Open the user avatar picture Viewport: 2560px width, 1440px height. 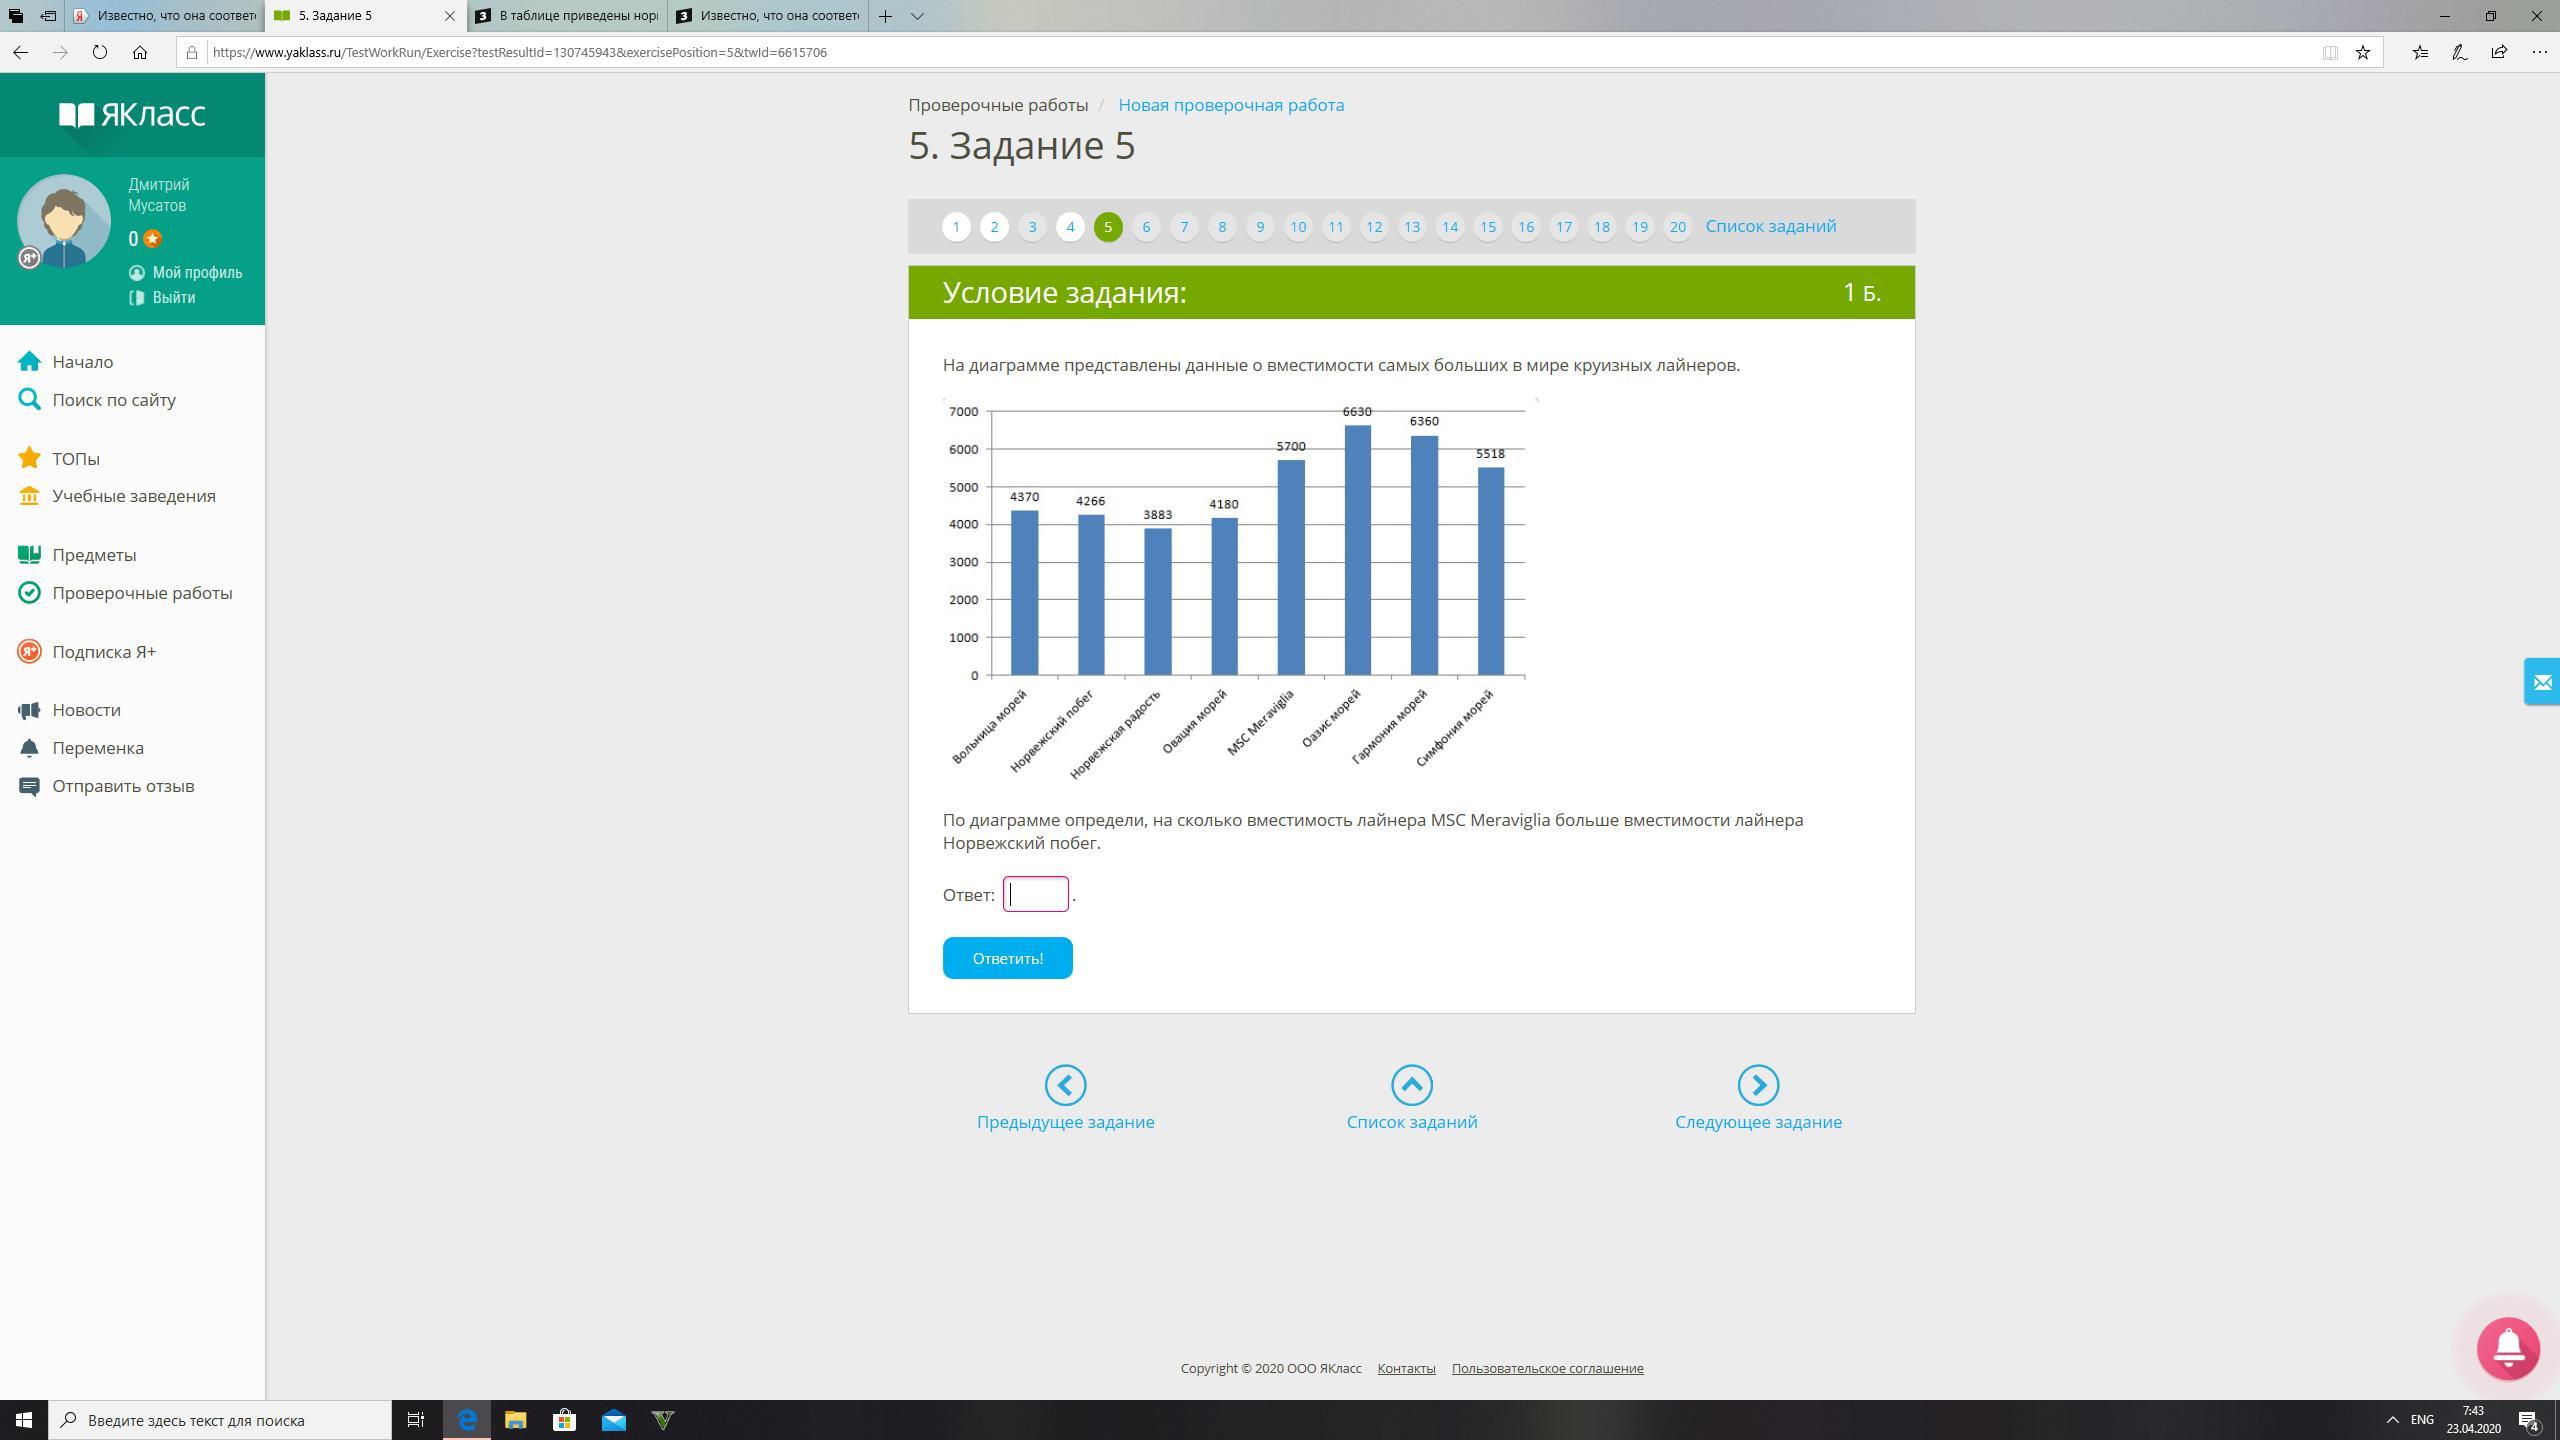tap(64, 221)
